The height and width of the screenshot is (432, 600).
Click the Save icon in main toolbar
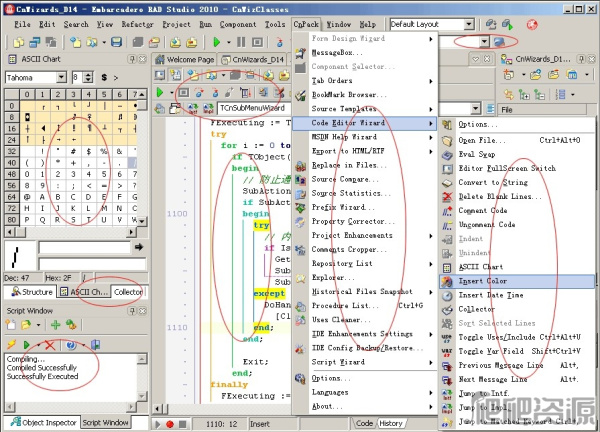click(117, 42)
